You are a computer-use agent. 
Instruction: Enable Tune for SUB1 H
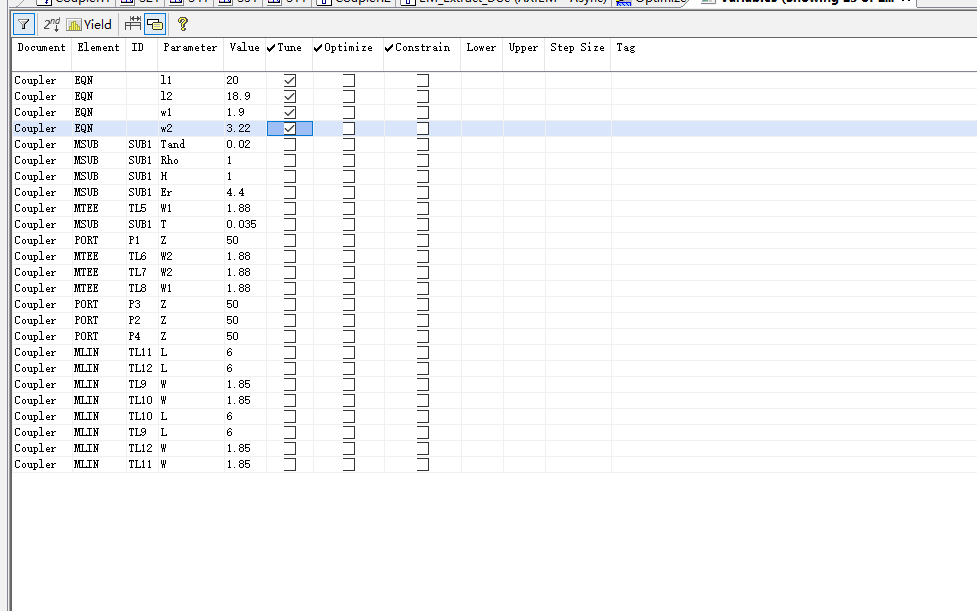tap(290, 176)
